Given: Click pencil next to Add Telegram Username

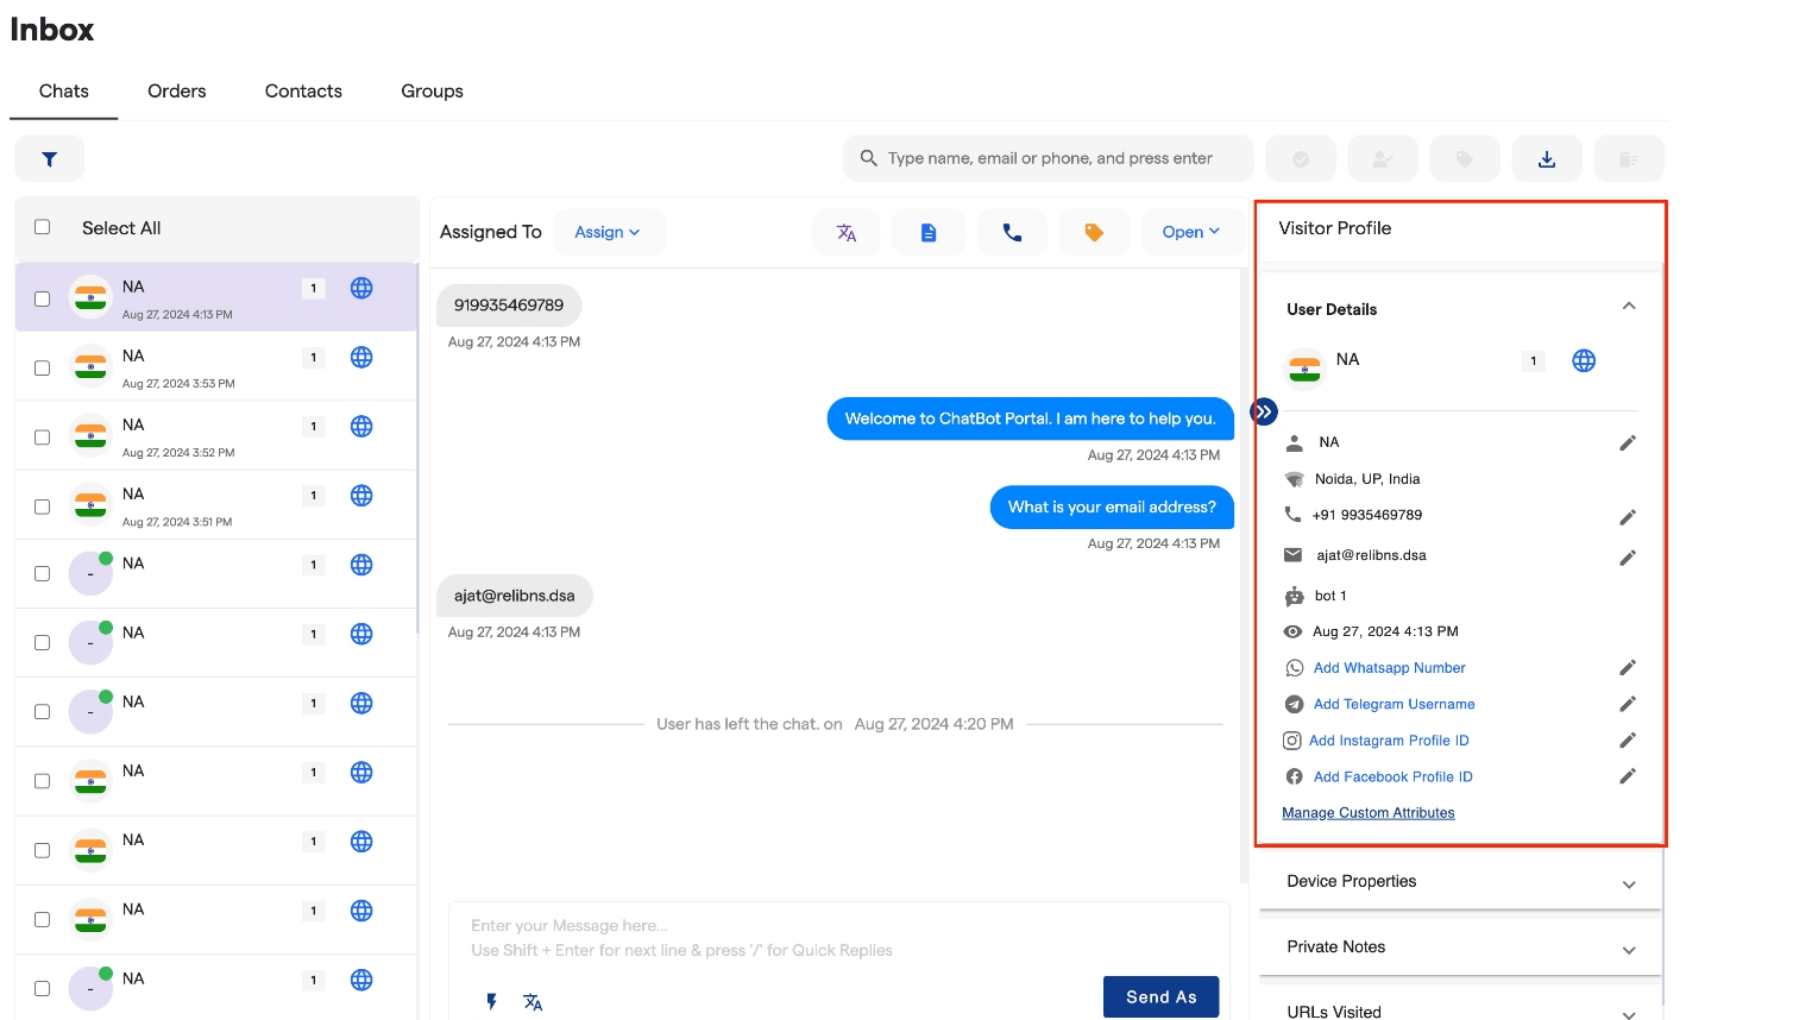Looking at the screenshot, I should coord(1627,703).
